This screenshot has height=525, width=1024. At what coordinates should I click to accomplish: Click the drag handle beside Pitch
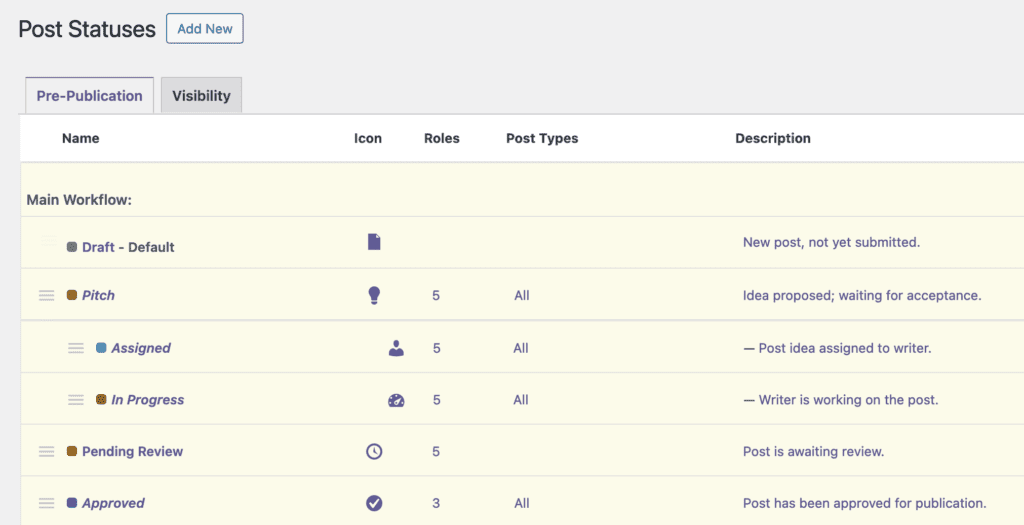click(x=46, y=295)
